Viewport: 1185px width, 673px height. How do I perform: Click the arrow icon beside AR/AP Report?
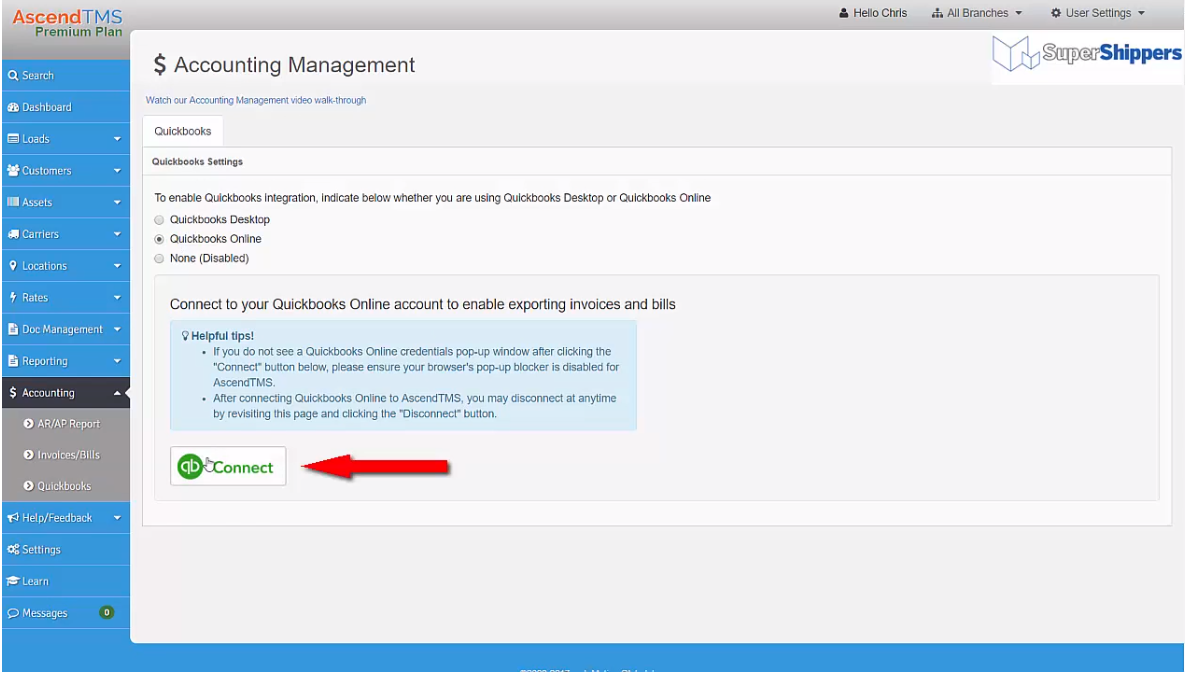click(29, 424)
